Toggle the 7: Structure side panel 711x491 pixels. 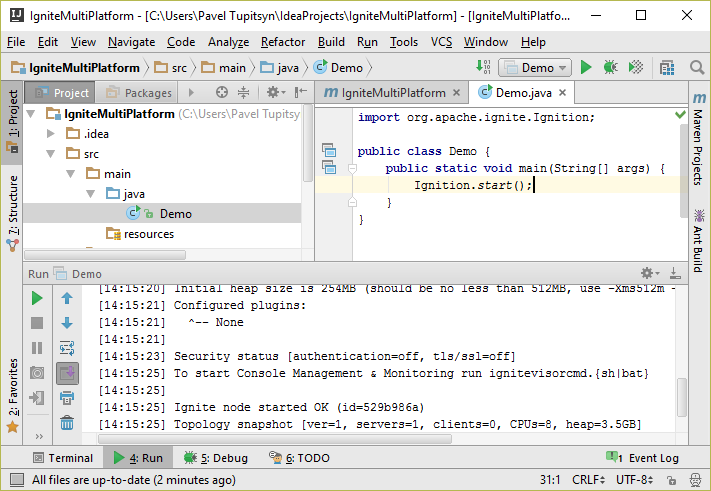point(13,213)
